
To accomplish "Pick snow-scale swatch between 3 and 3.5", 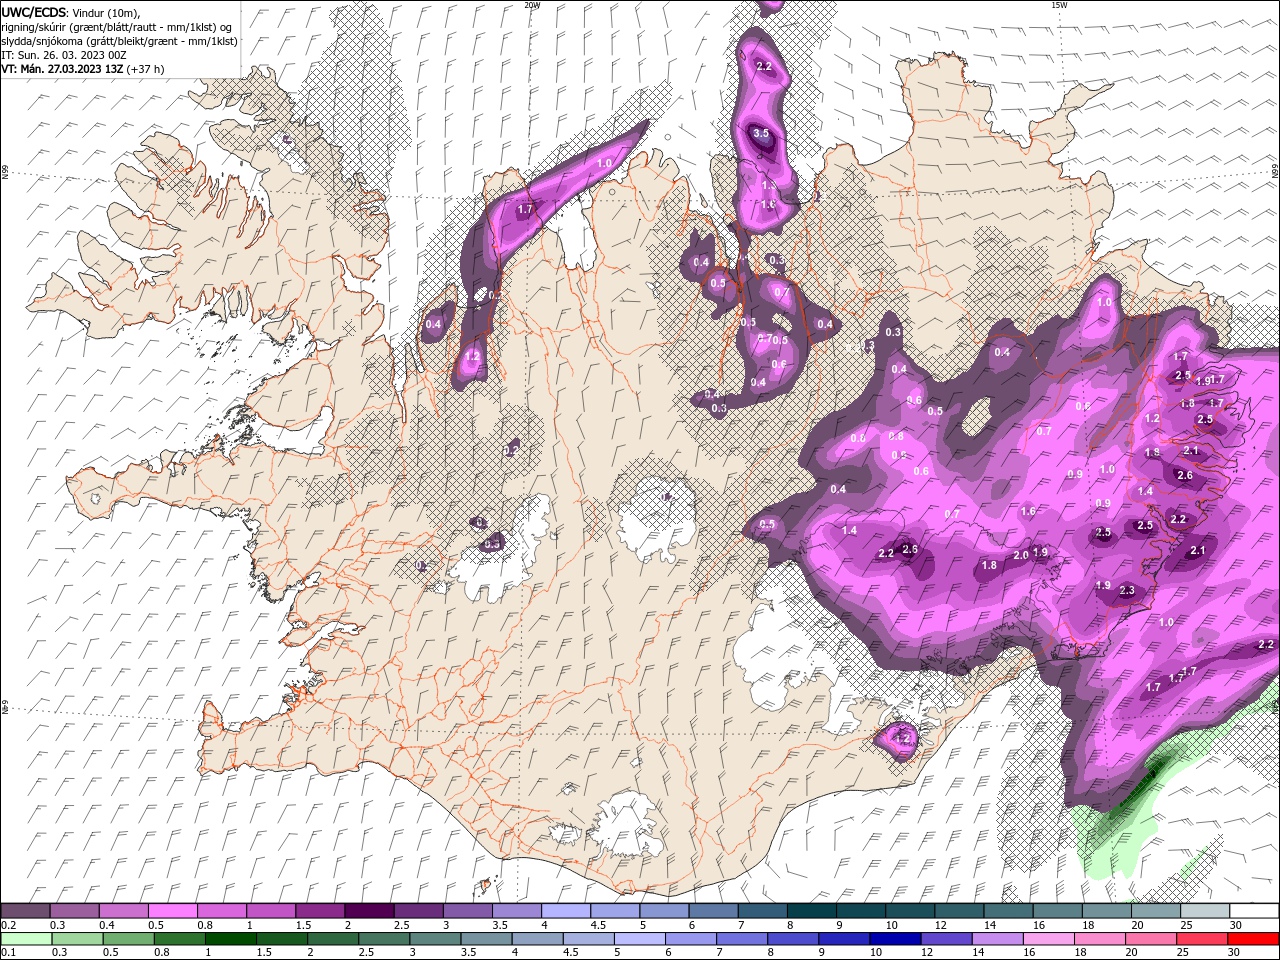I will point(466,911).
